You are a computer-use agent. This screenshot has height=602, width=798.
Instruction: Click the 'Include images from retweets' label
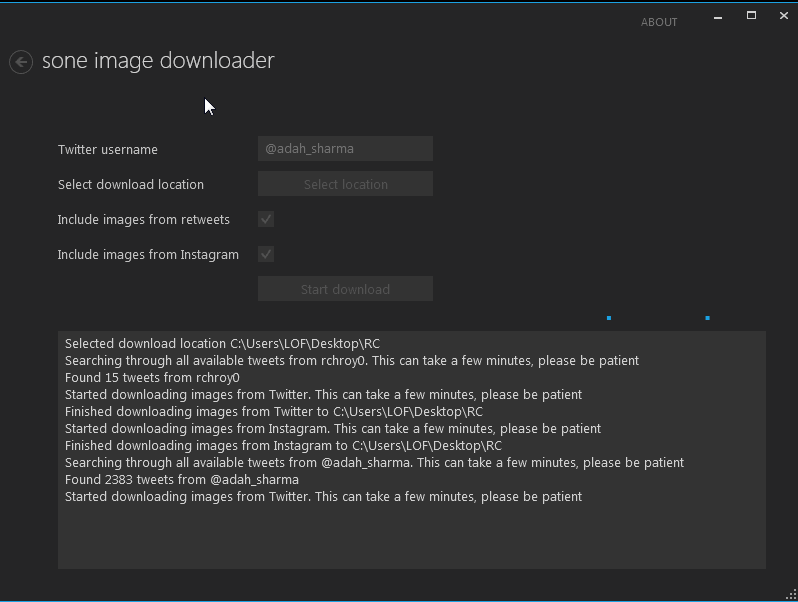[144, 220]
